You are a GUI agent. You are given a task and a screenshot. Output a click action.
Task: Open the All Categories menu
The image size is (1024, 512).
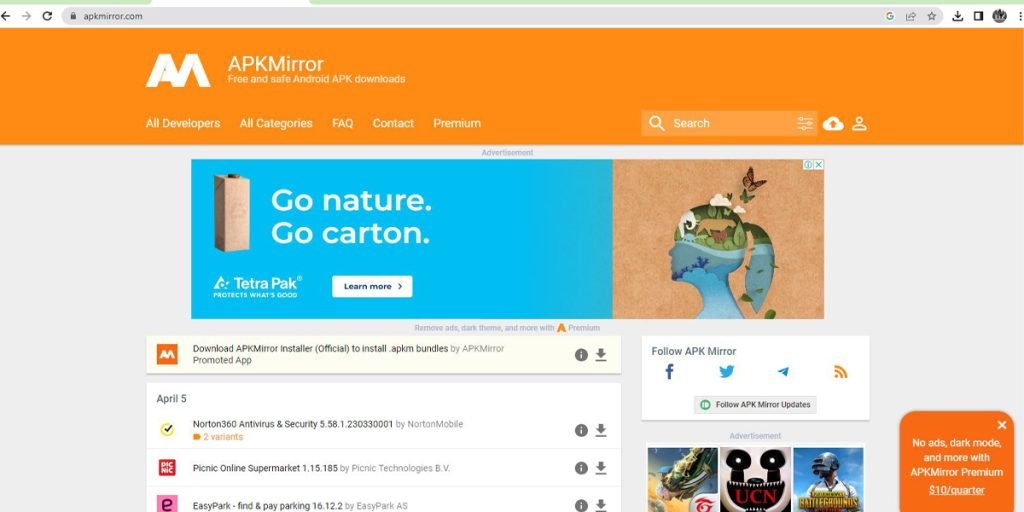pyautogui.click(x=276, y=123)
